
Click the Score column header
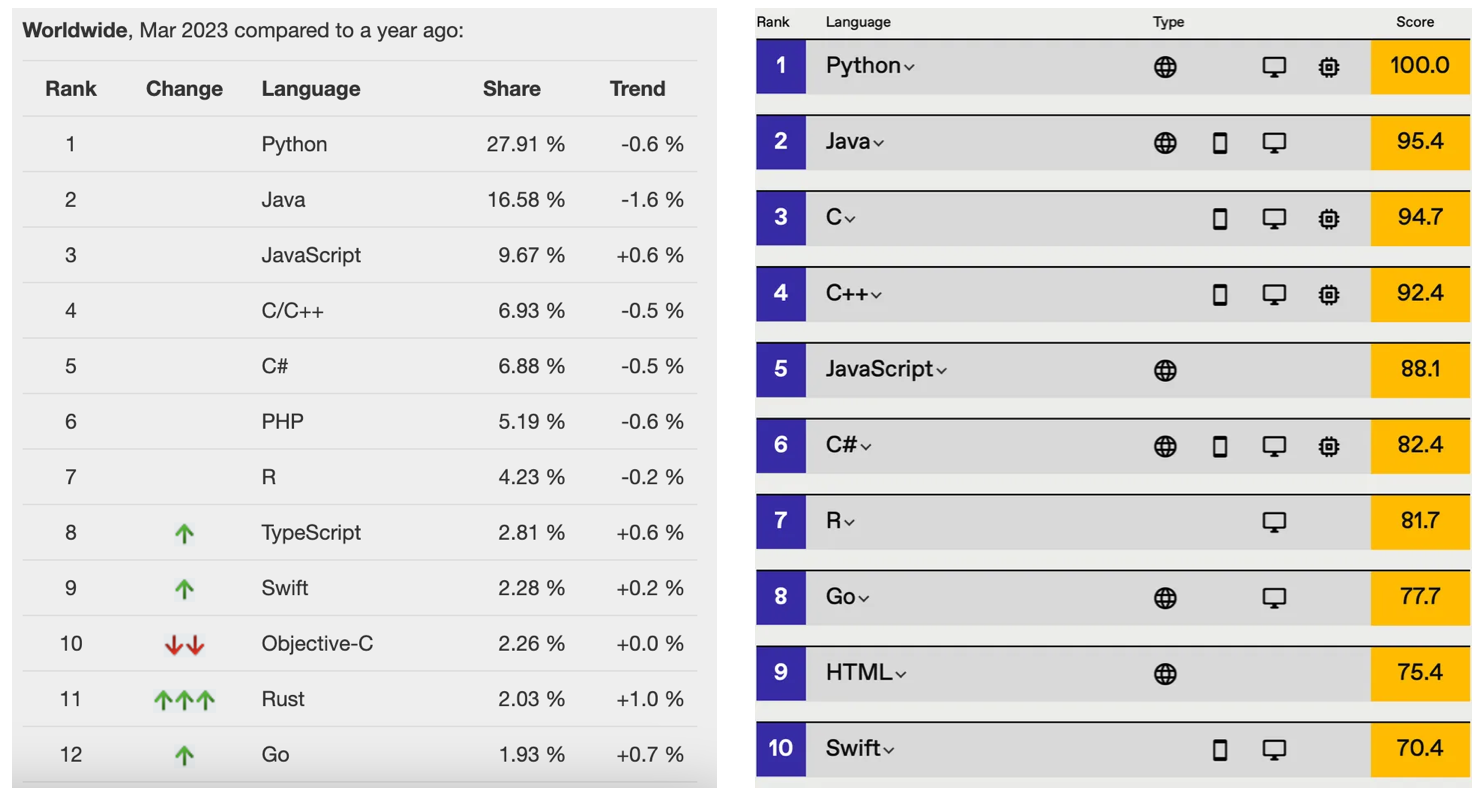point(1417,22)
